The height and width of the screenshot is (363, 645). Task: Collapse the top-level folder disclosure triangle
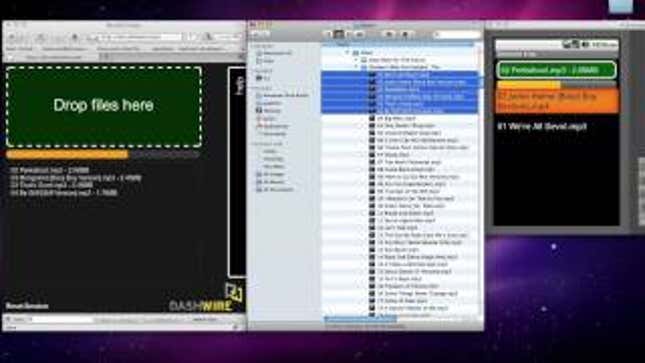tap(348, 53)
